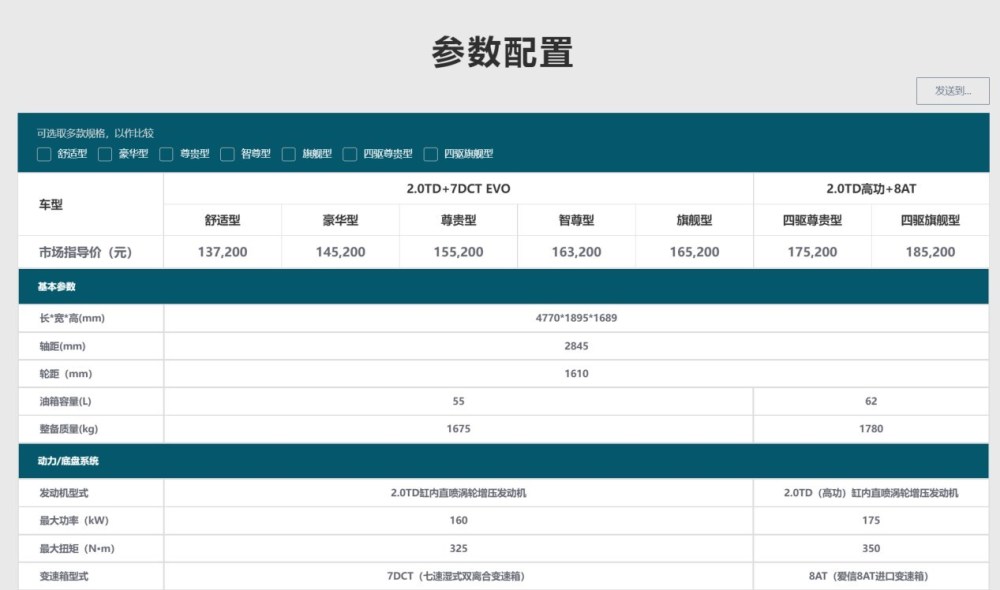Viewport: 1000px width, 590px height.
Task: Click the 发动机型式 row label
Action: pos(64,493)
